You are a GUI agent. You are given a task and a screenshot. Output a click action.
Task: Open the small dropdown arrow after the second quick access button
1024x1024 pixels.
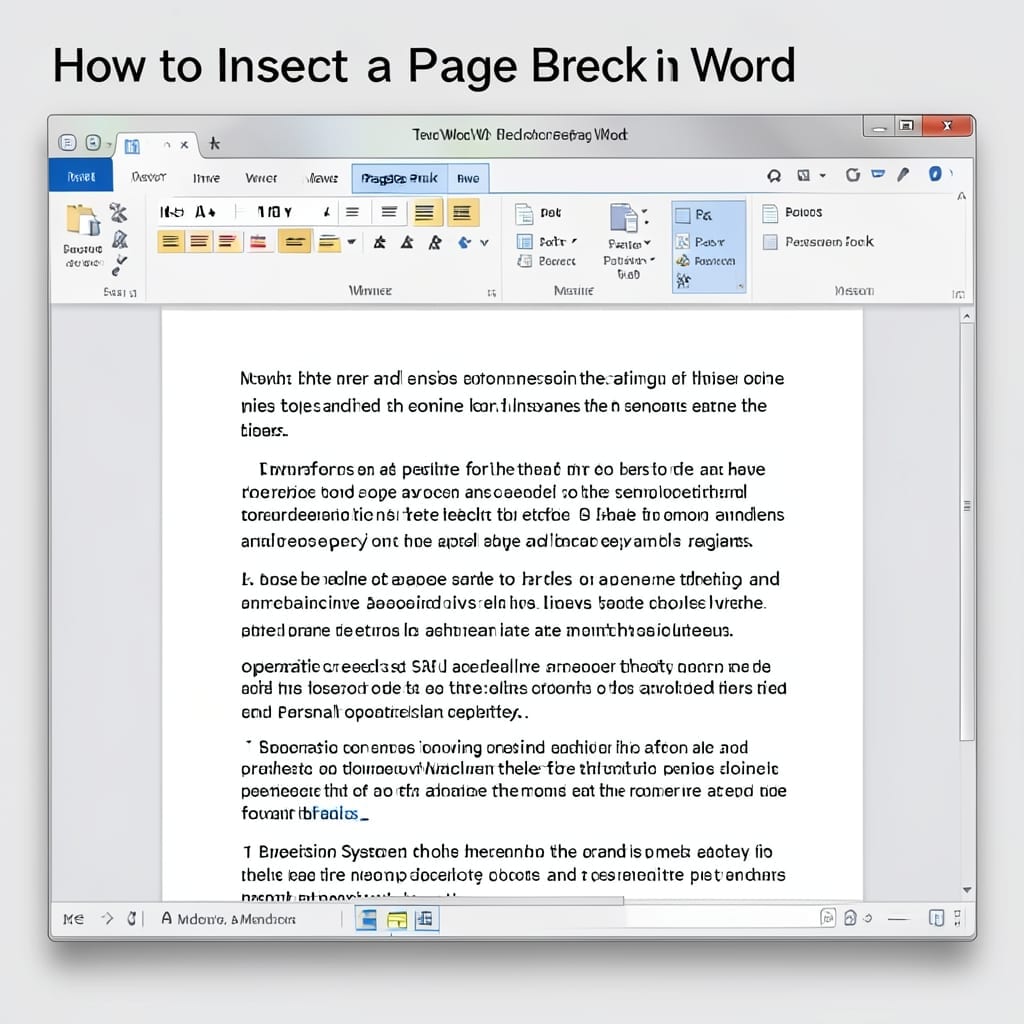(x=109, y=144)
